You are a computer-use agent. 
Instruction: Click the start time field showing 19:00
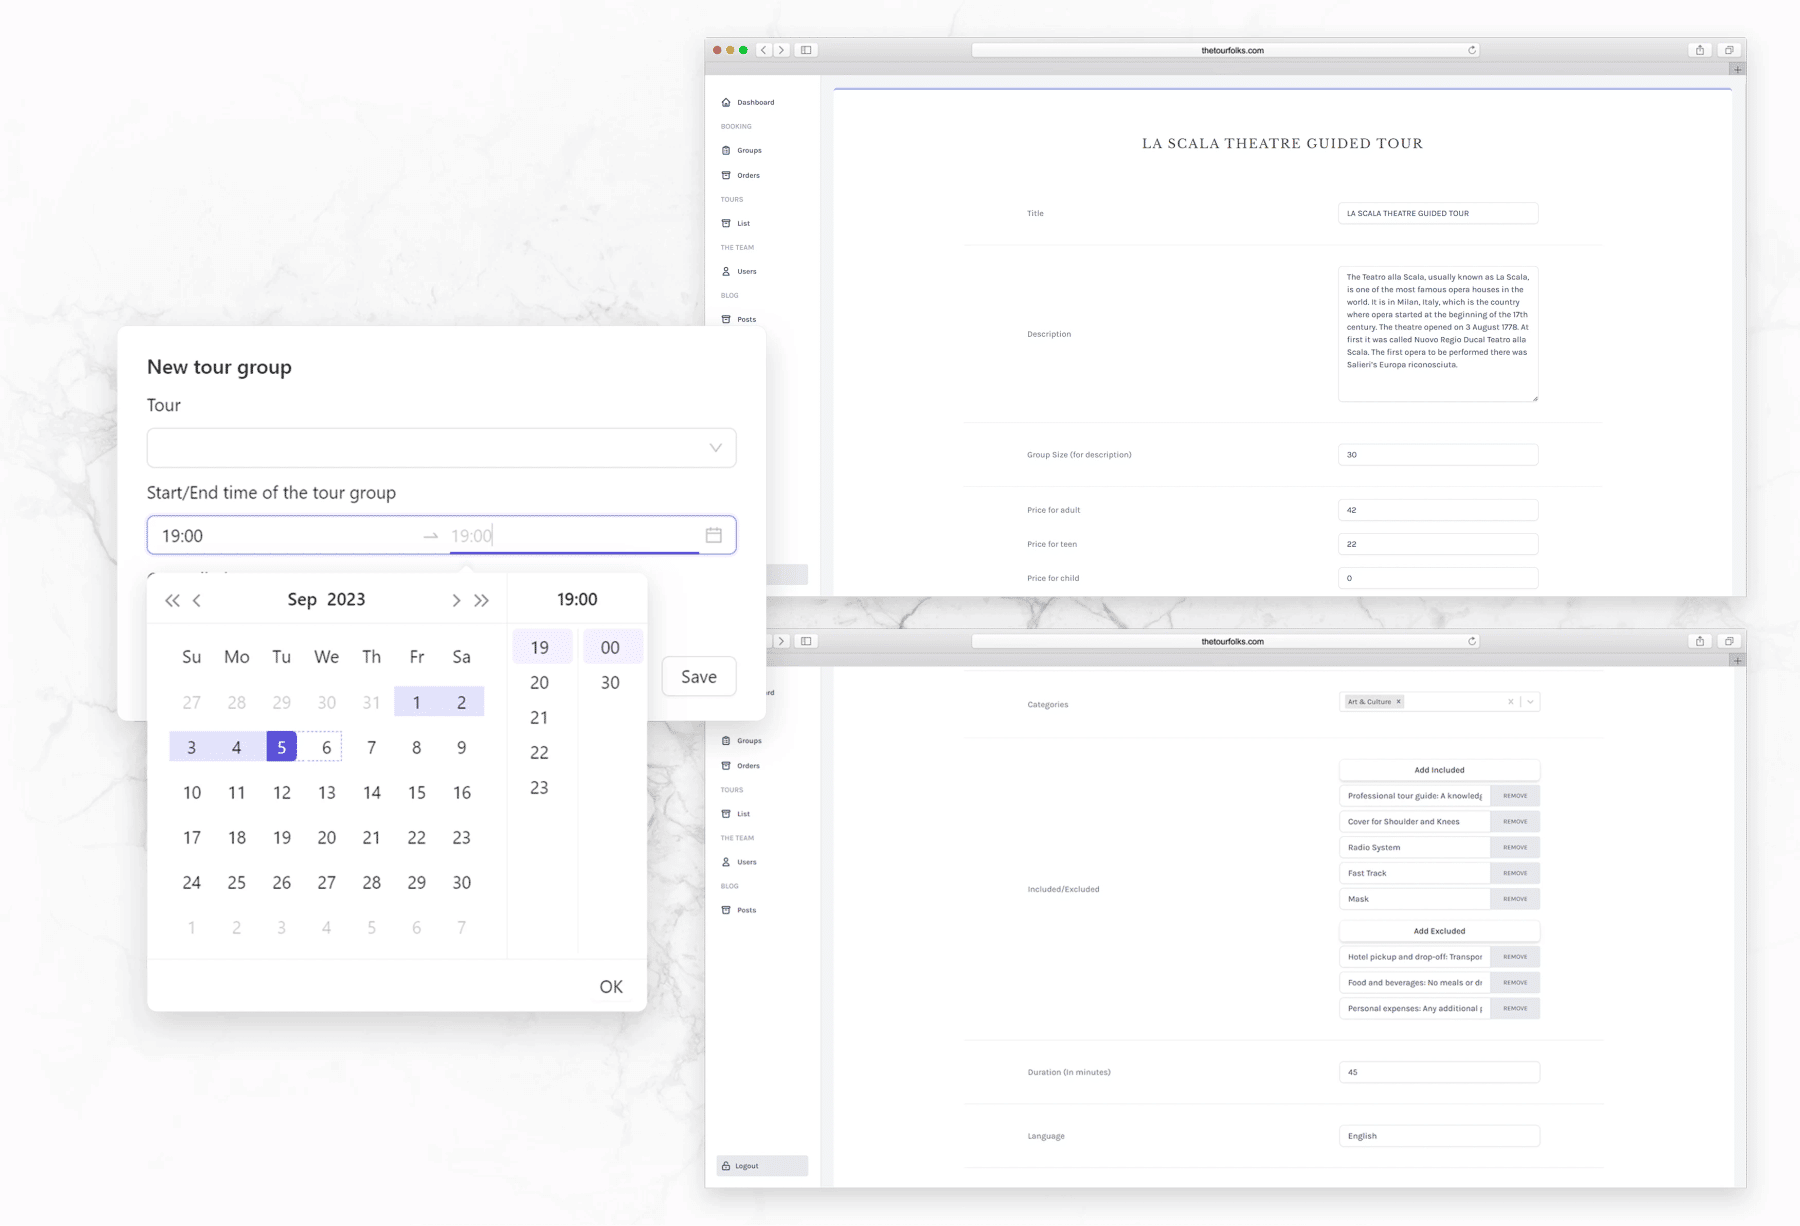click(x=286, y=536)
